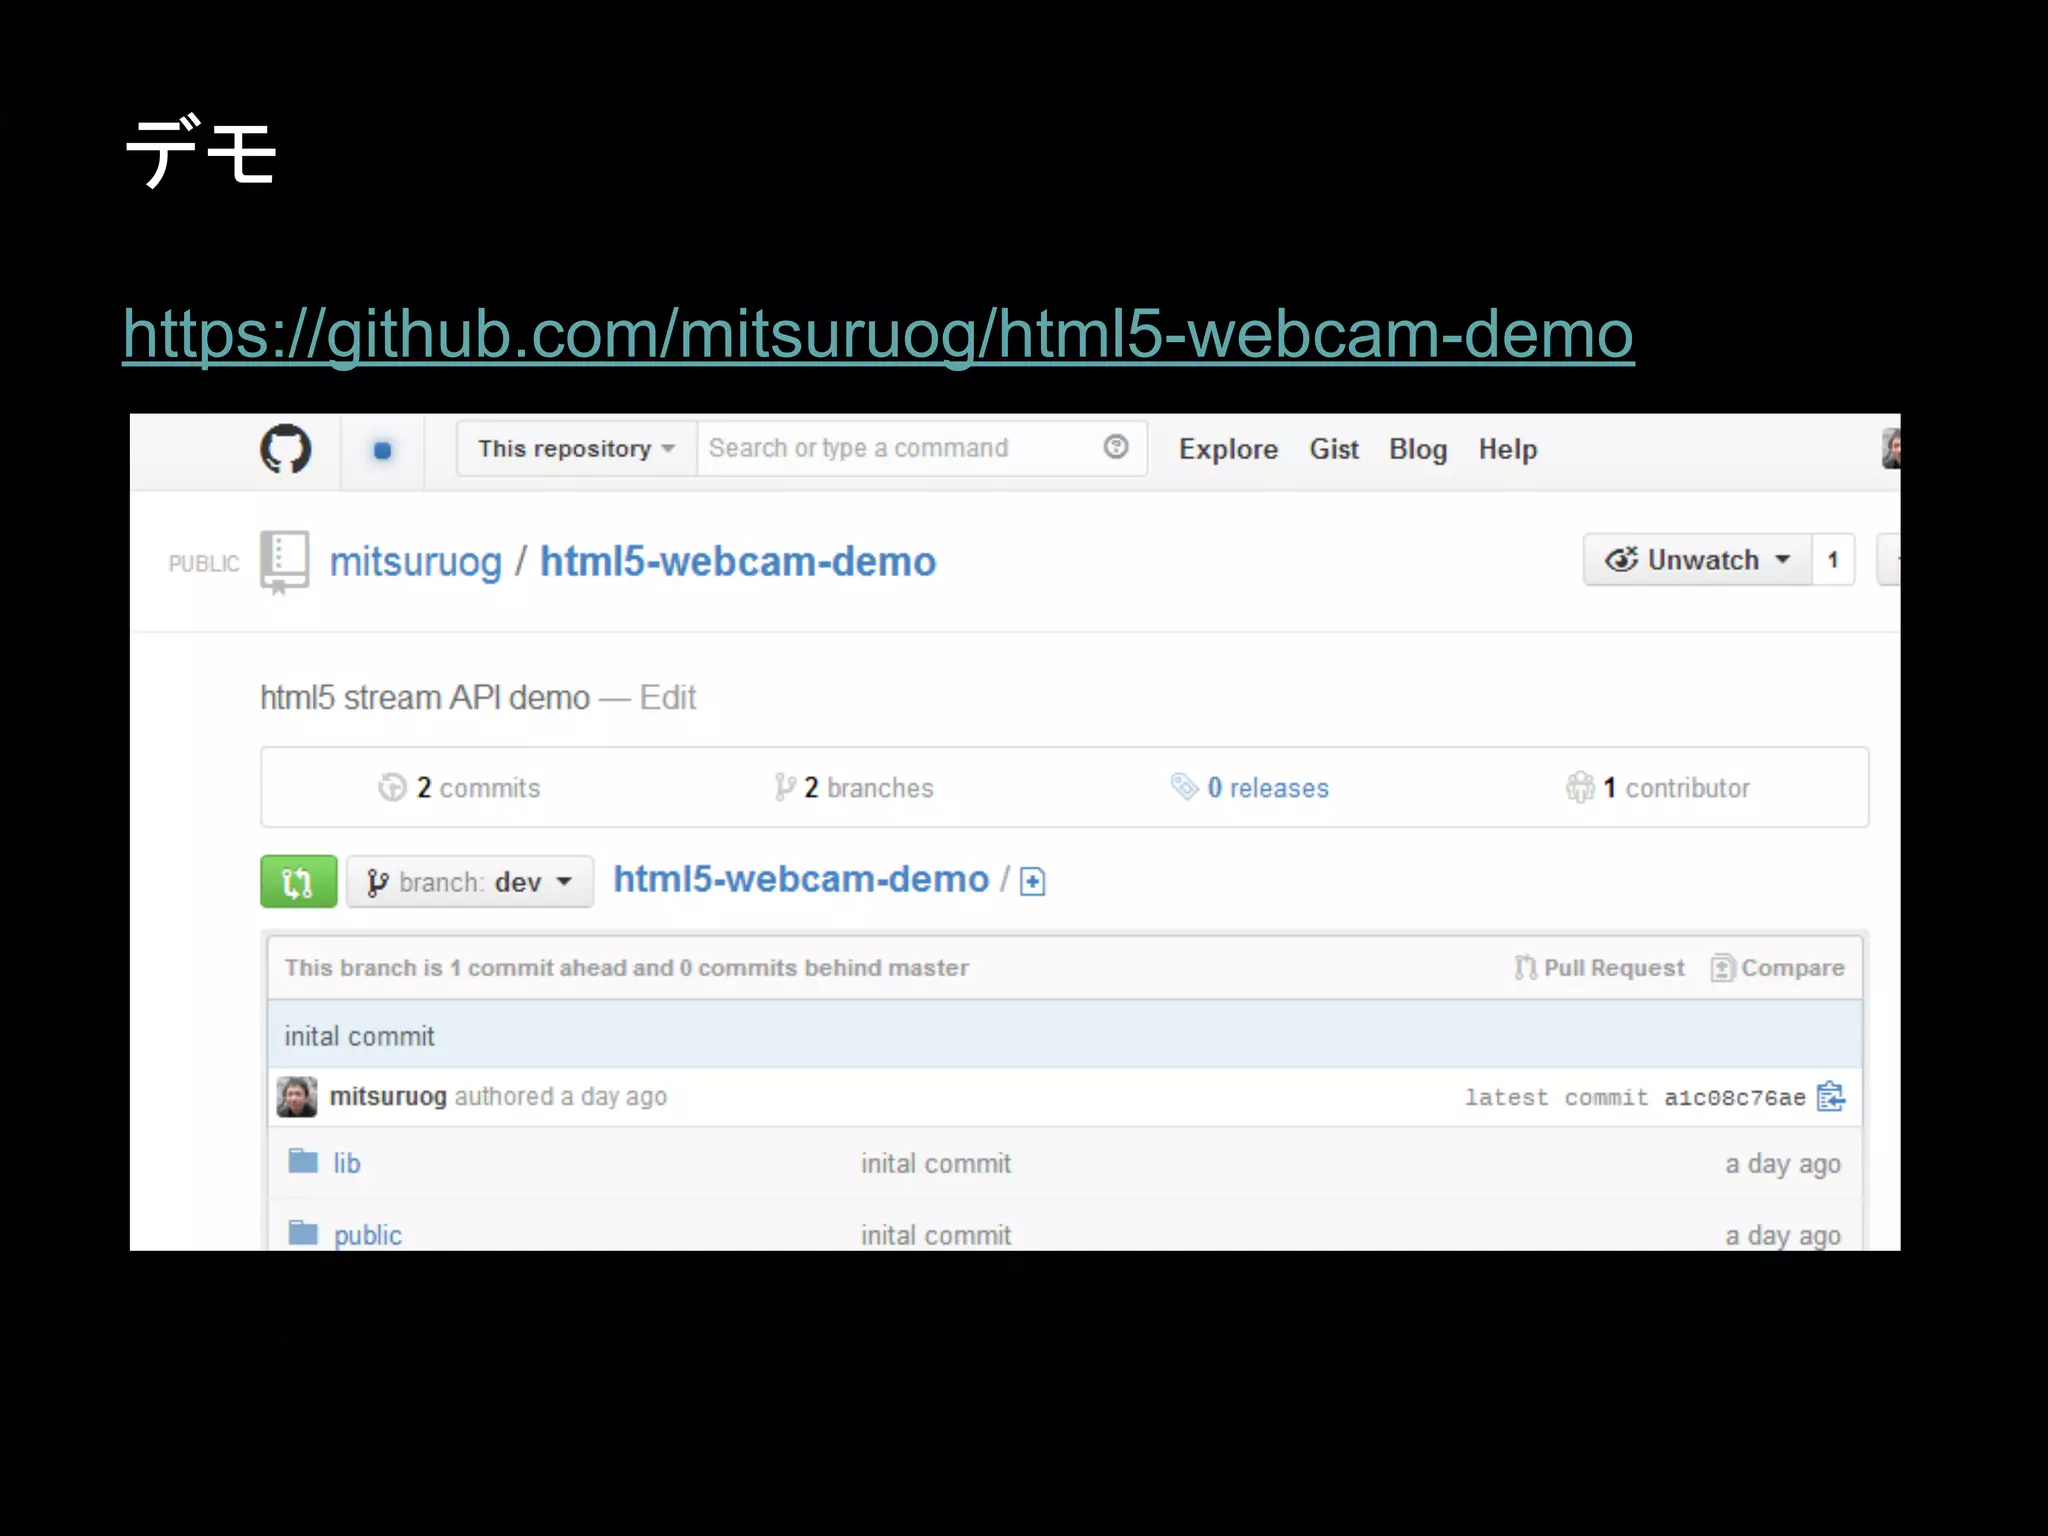Click the public row's 'a day ago' timestamp

1783,1236
